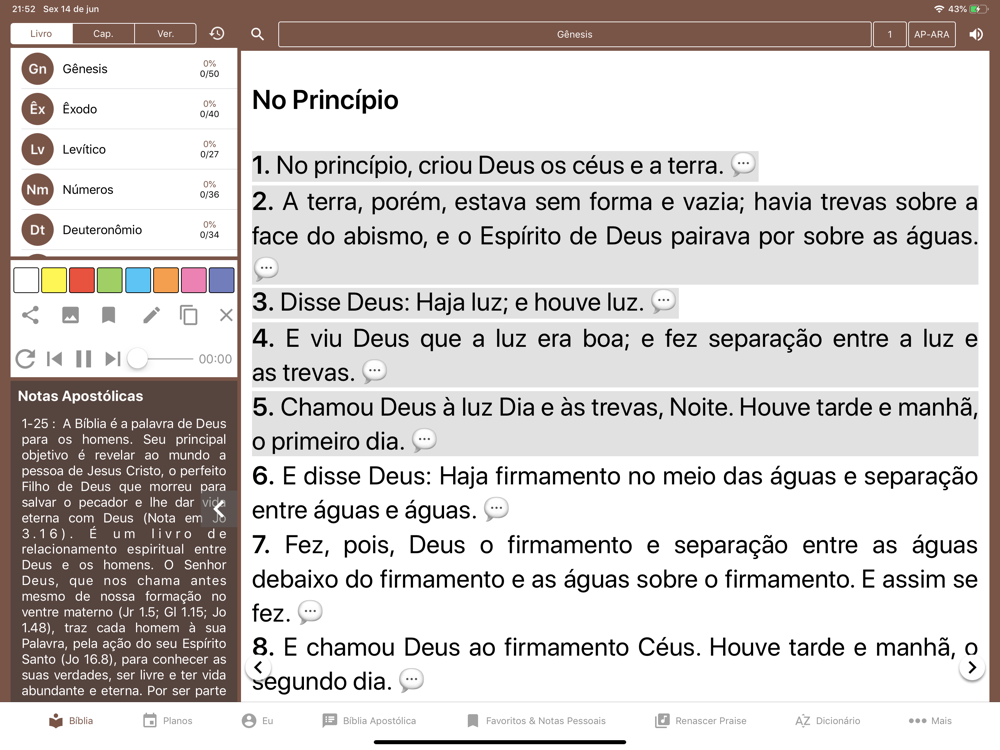Change the AP-ARA Bible version
Screen dimensions: 1000x750
pos(932,34)
